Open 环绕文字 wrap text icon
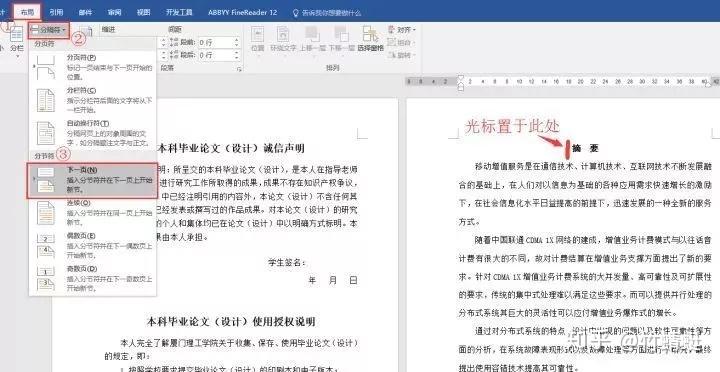 point(283,39)
